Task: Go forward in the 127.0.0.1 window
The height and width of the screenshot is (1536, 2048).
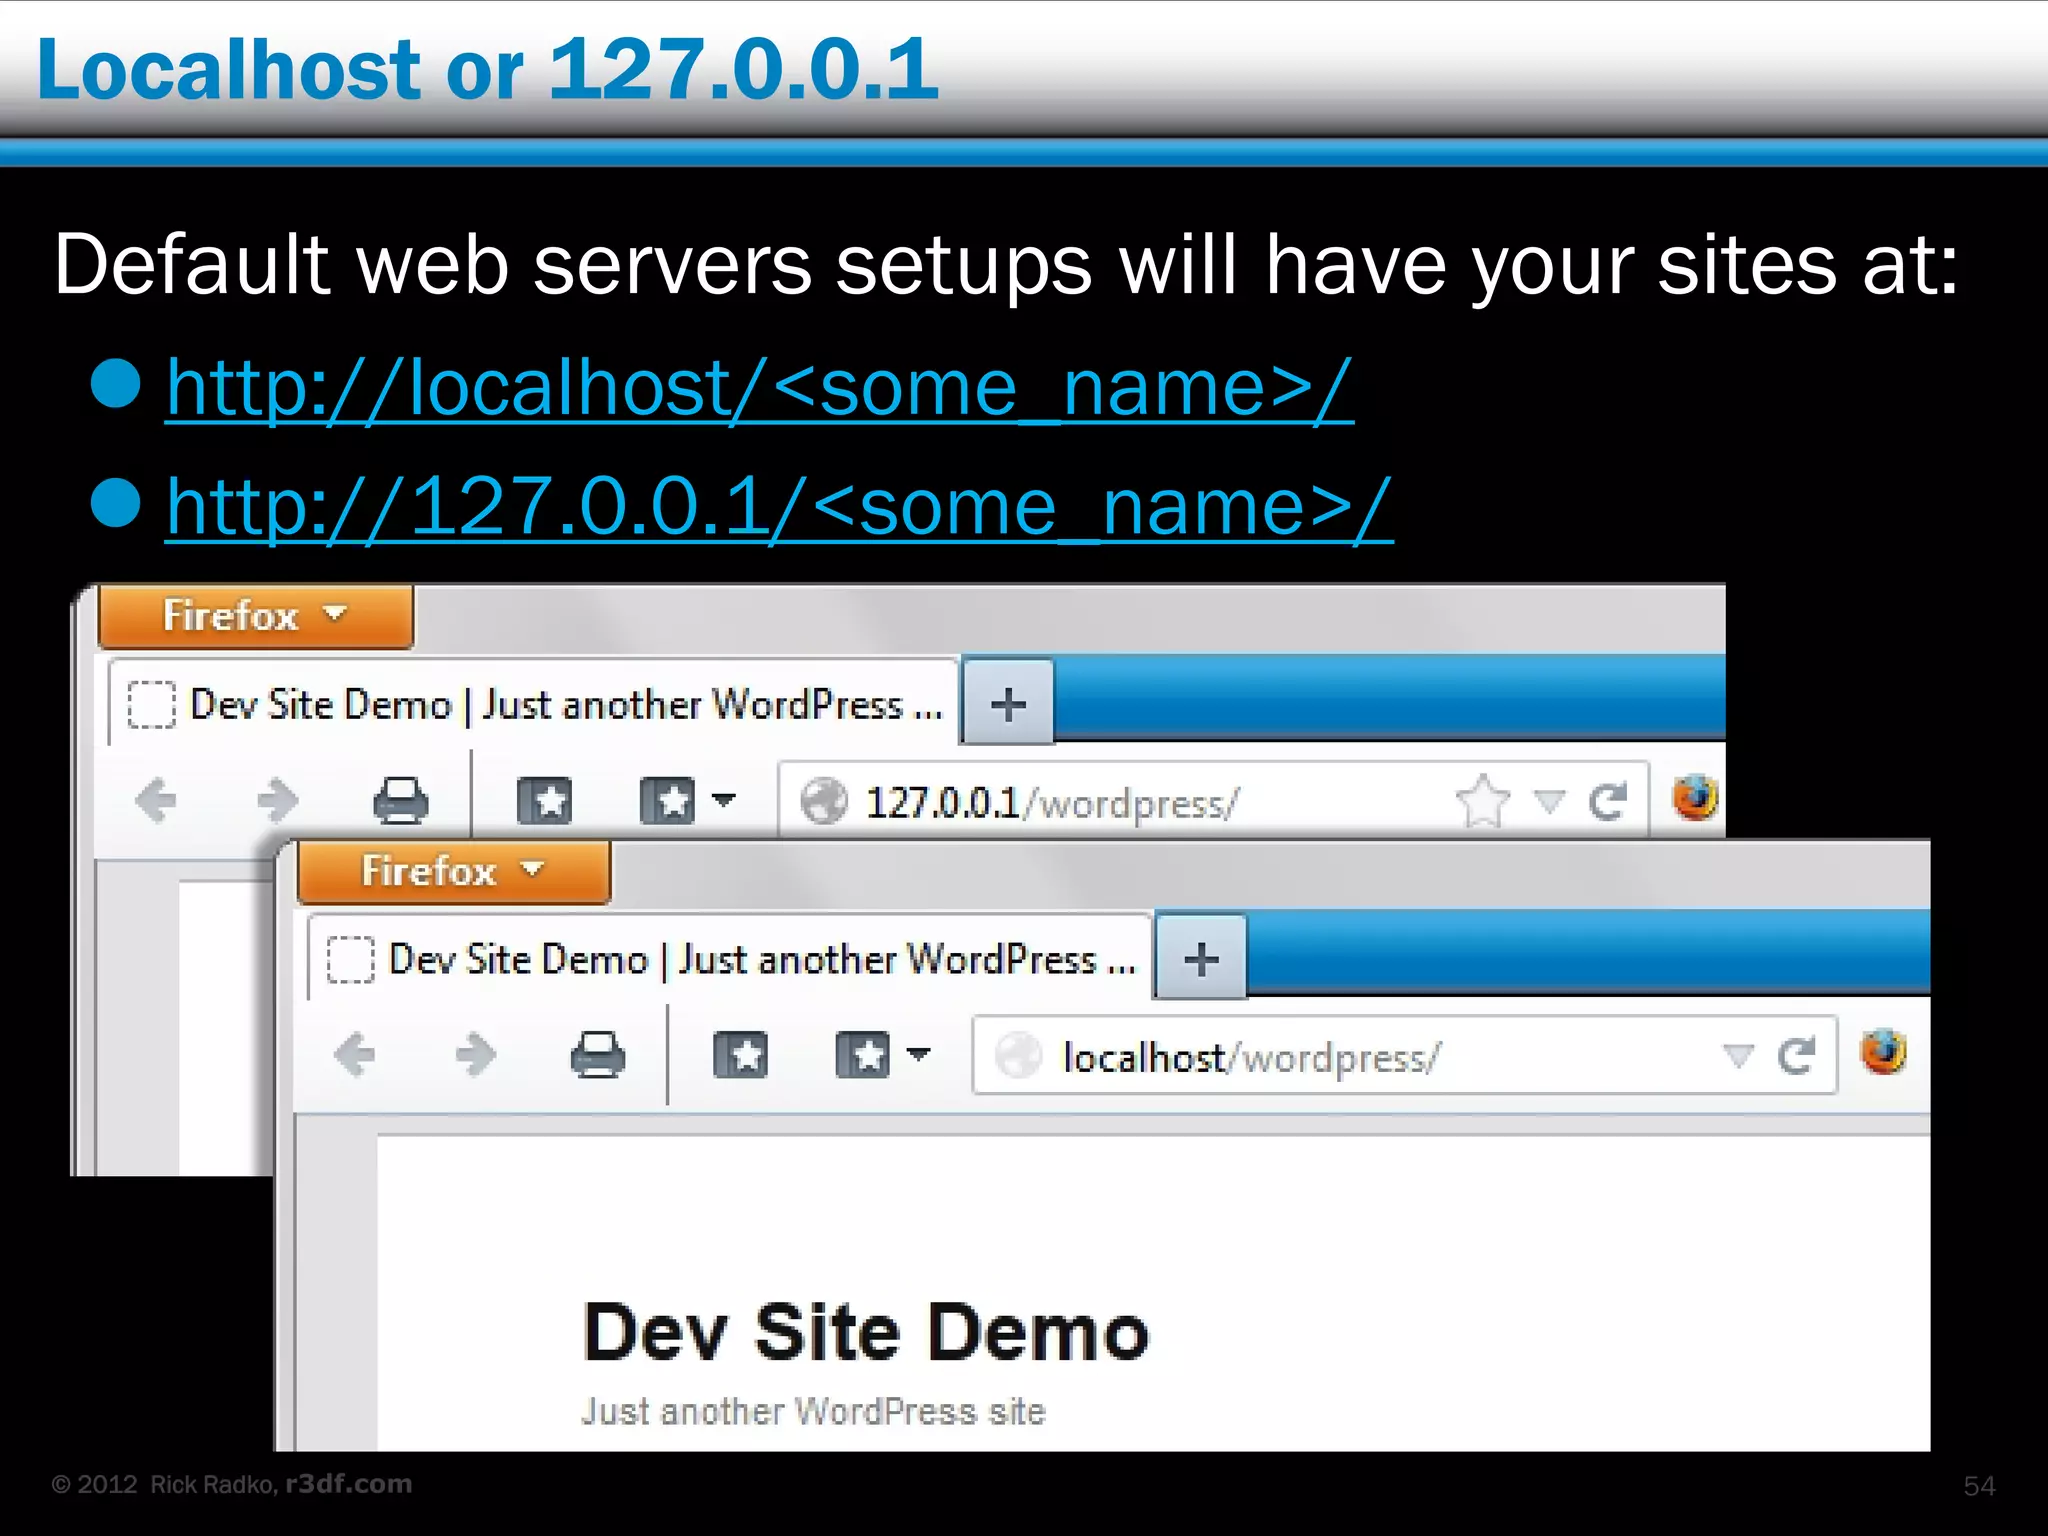Action: (x=277, y=800)
